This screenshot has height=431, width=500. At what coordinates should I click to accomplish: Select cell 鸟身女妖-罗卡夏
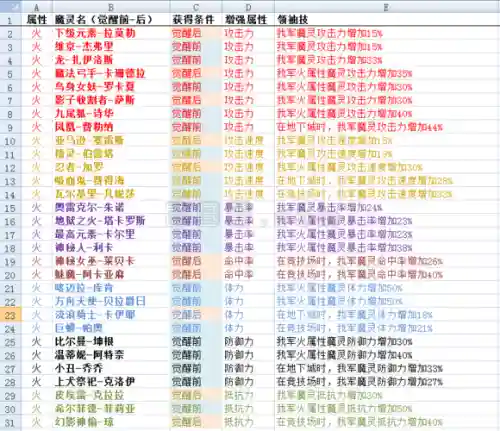click(111, 87)
